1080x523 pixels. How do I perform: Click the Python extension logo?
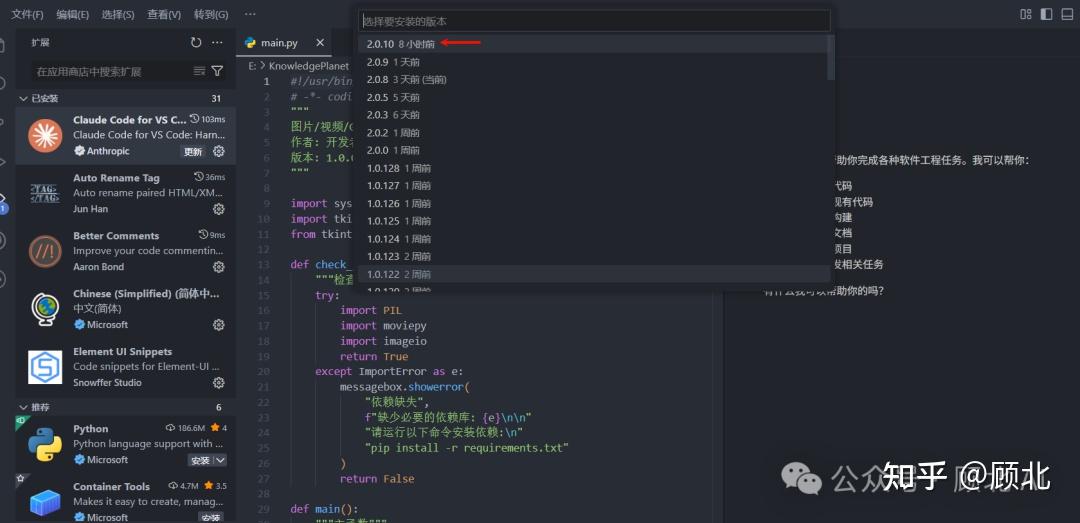tap(45, 444)
